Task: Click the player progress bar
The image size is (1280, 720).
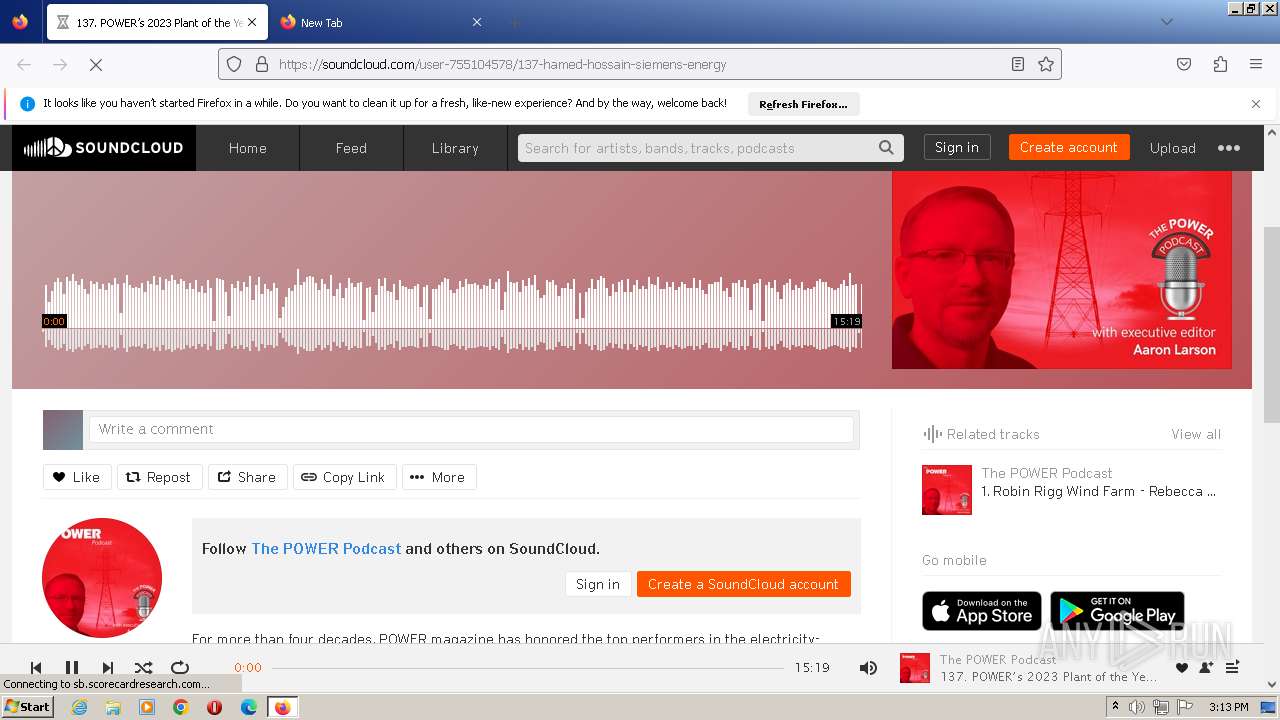Action: tap(528, 668)
